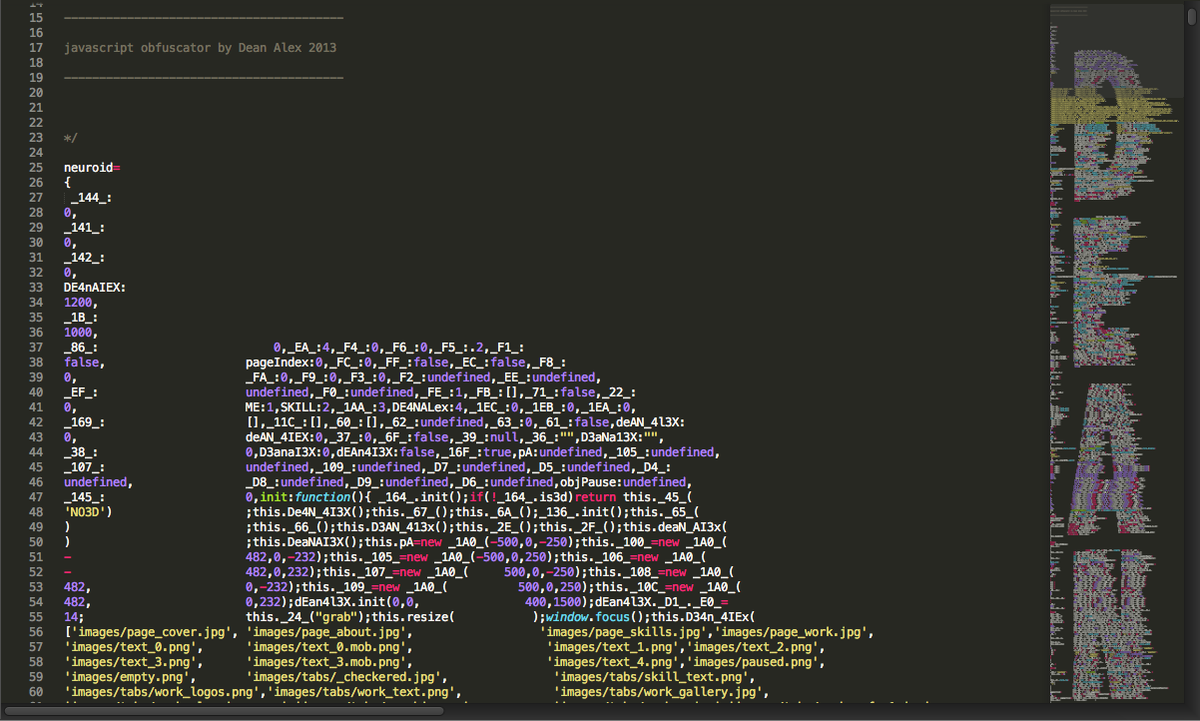The width and height of the screenshot is (1200, 721).
Task: Click the property '_1B_:'
Action: [80, 317]
